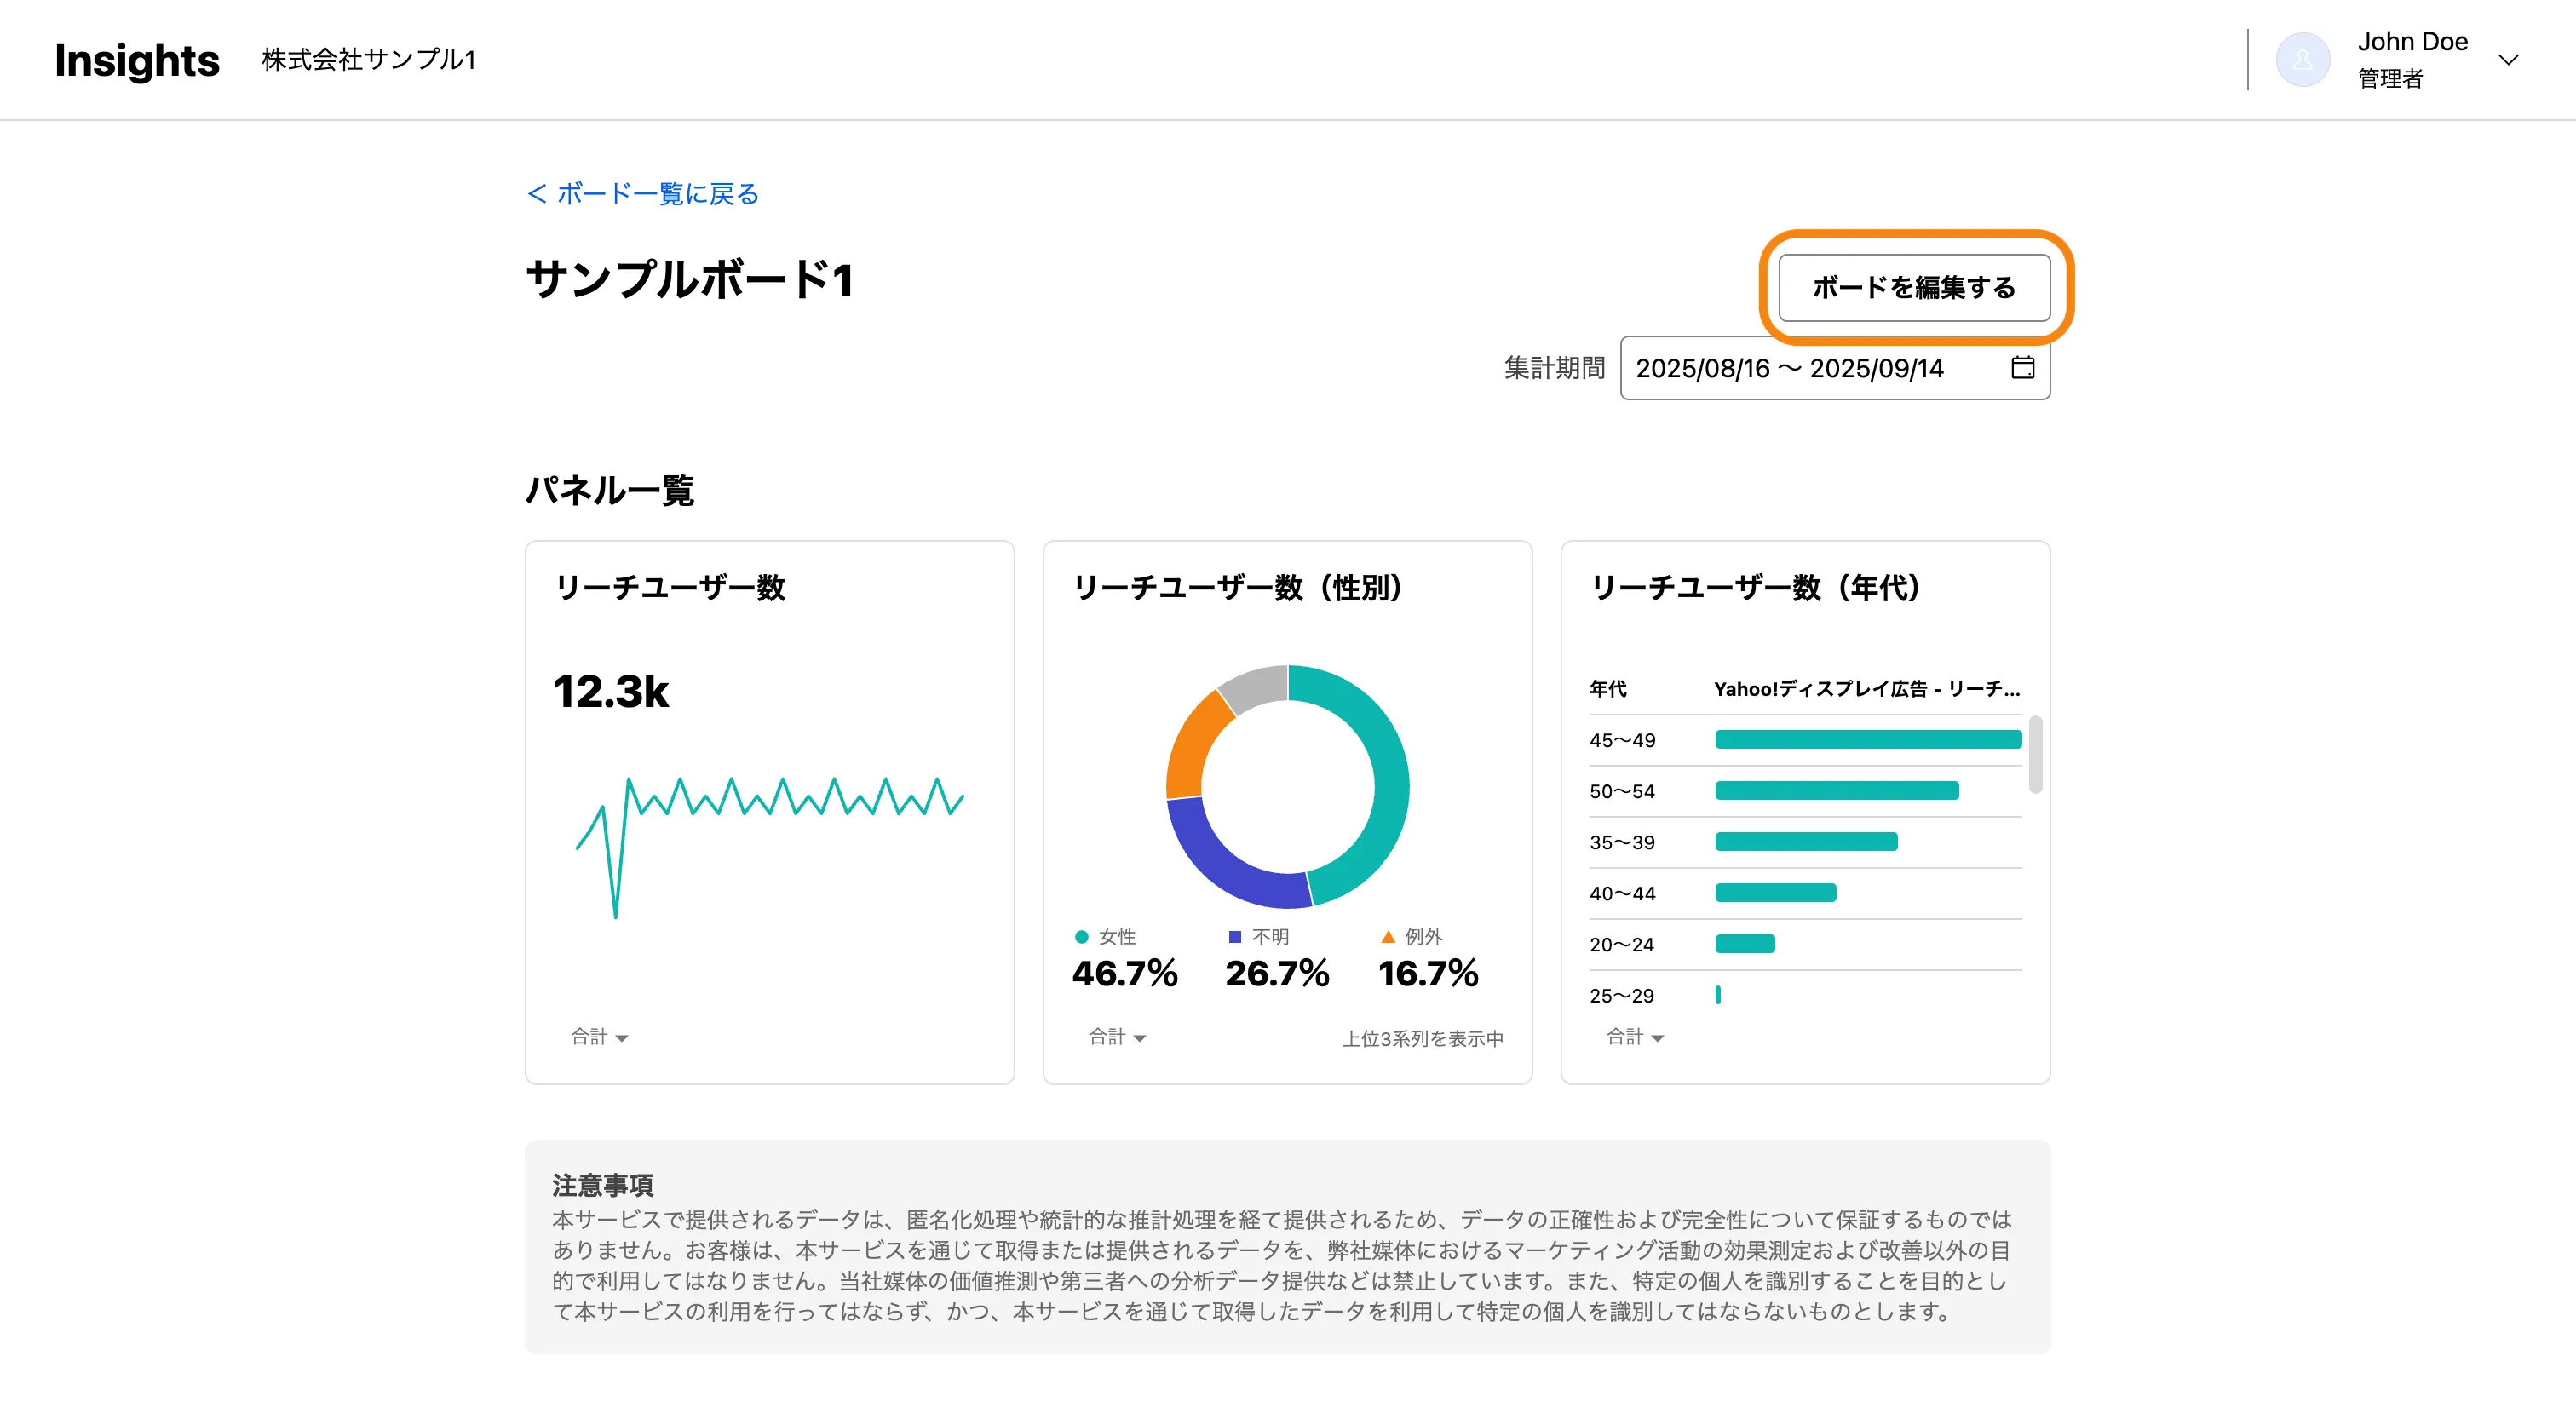Click the Insights logo

(137, 60)
